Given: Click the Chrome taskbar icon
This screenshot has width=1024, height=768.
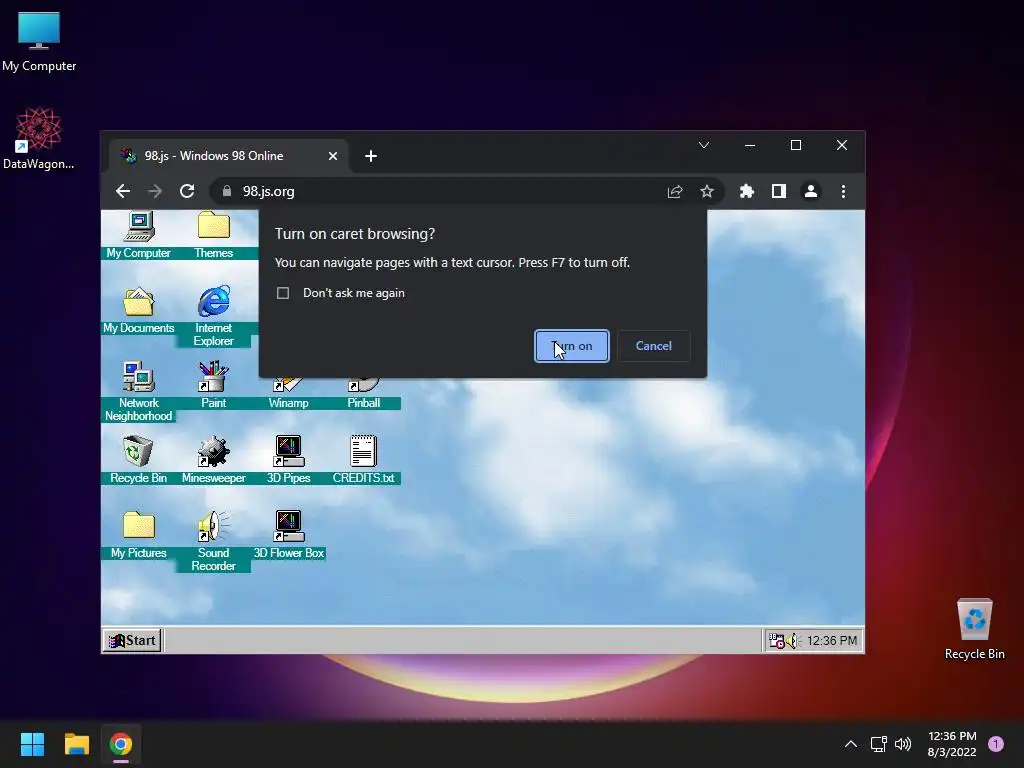Looking at the screenshot, I should click(x=121, y=744).
